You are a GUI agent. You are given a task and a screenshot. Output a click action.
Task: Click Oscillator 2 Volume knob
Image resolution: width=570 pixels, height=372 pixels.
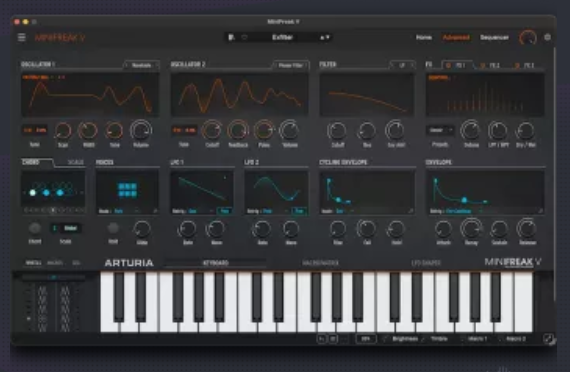tap(289, 130)
